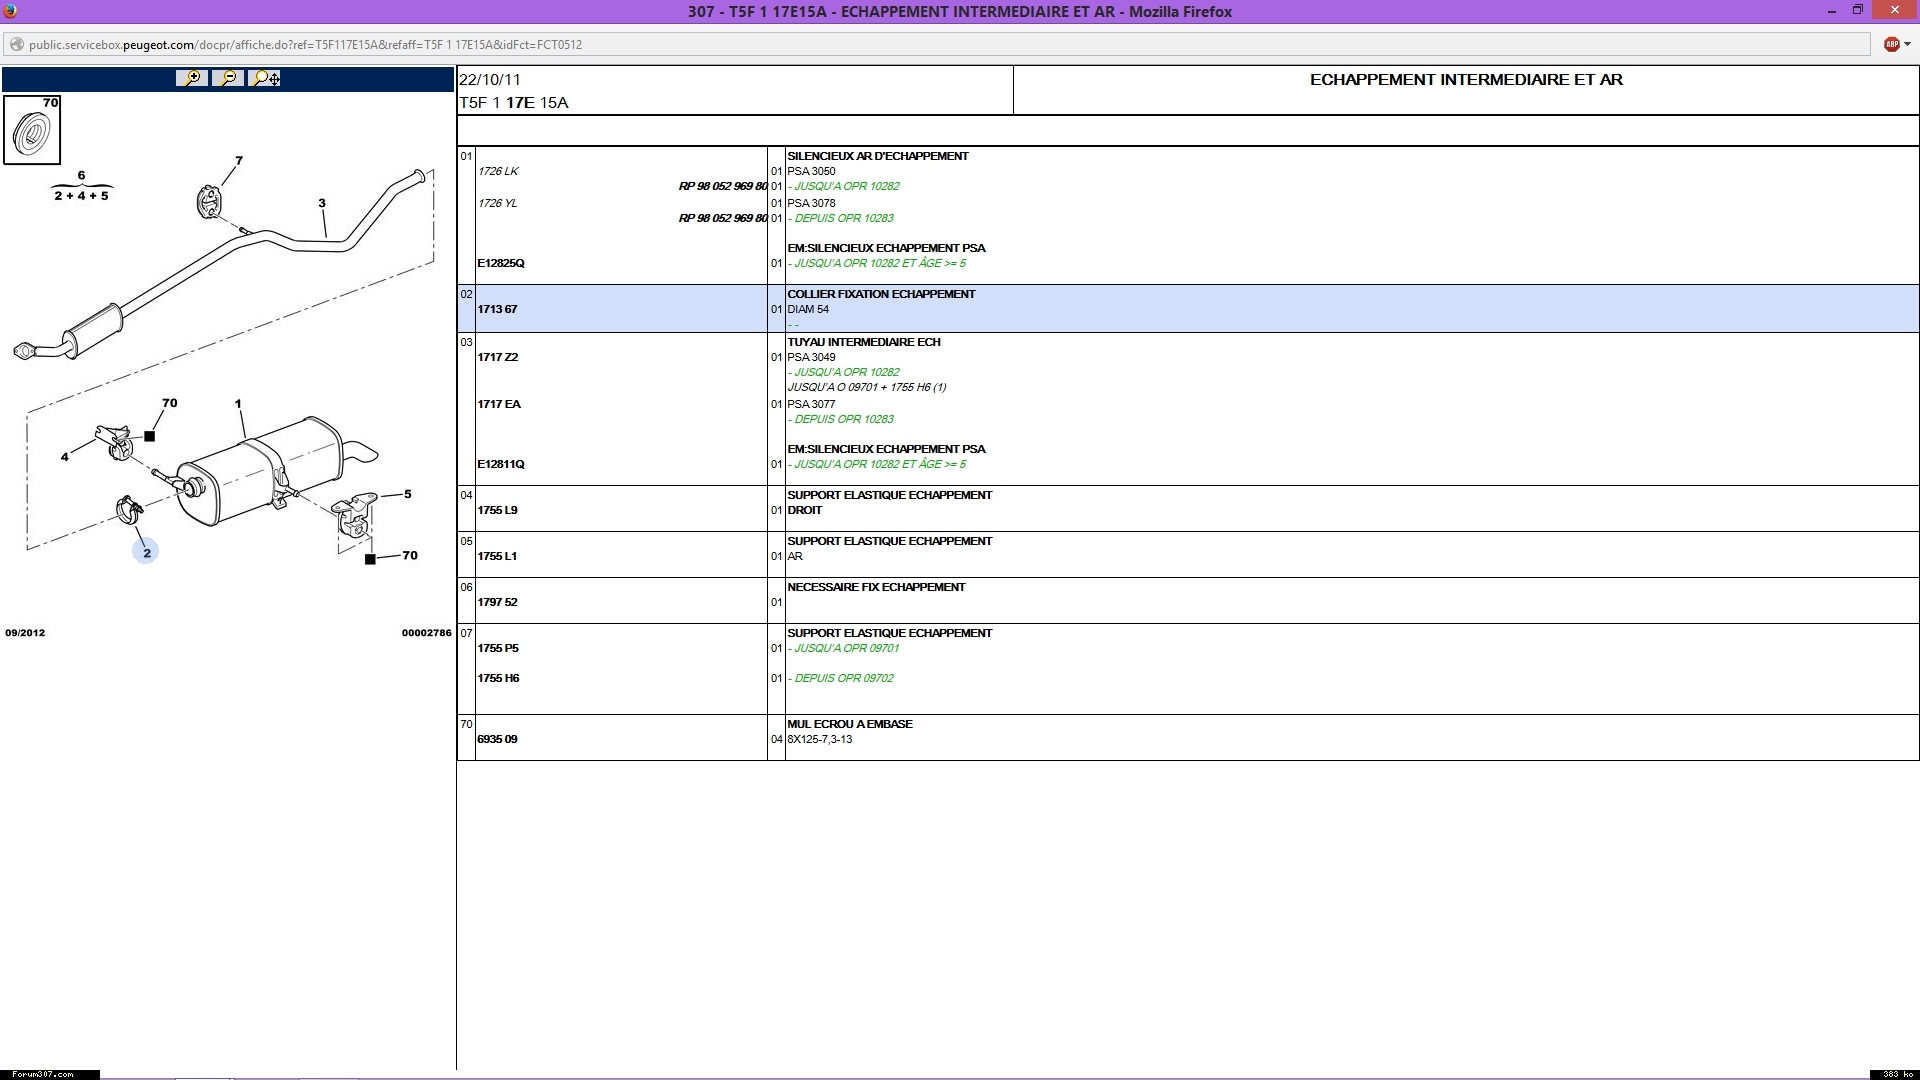Click the zoom in magnifier icon
Viewport: 1920px width, 1080px height.
tap(191, 78)
